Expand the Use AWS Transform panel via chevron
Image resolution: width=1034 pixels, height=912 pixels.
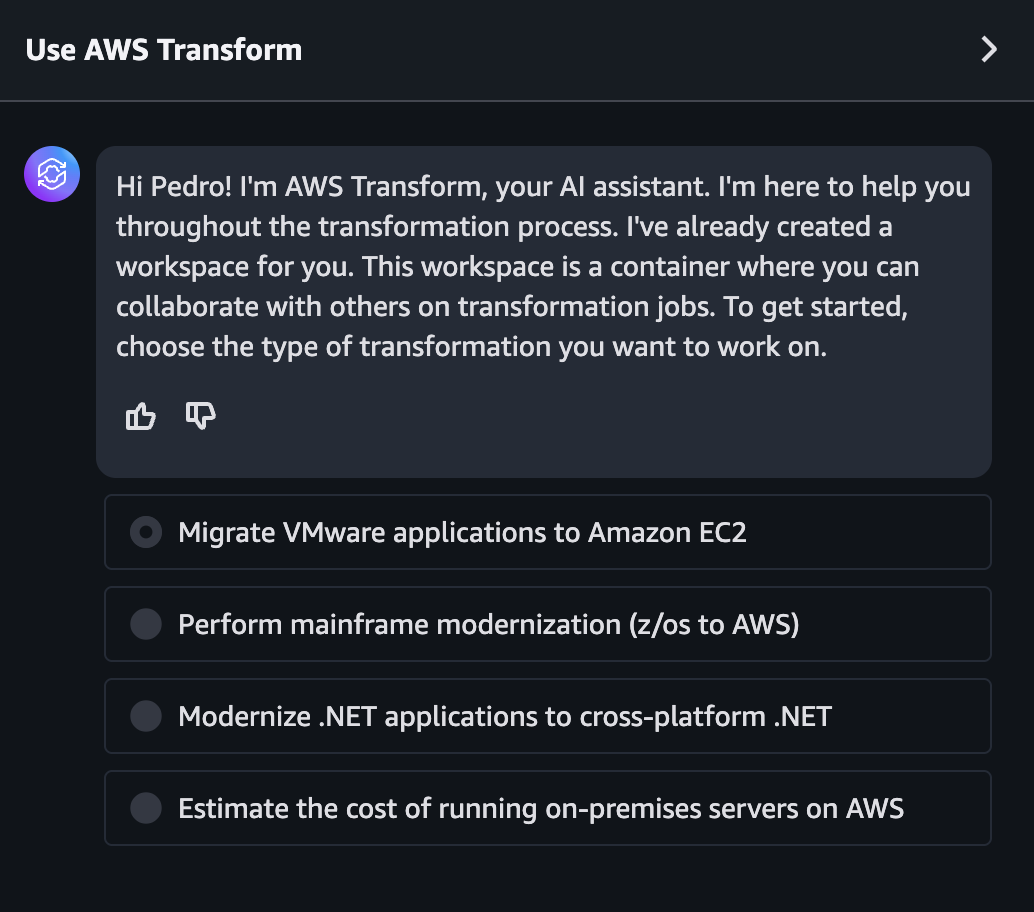[x=989, y=49]
